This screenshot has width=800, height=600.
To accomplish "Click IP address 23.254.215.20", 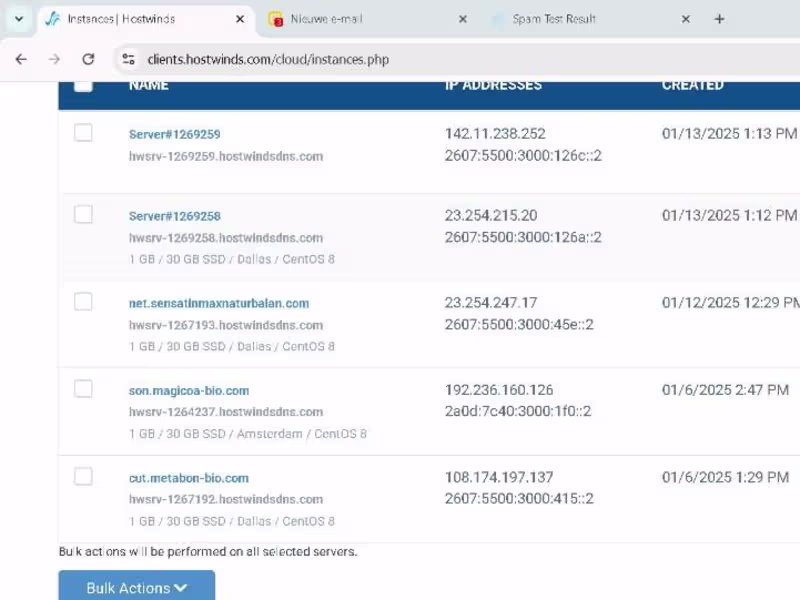I will tap(491, 215).
